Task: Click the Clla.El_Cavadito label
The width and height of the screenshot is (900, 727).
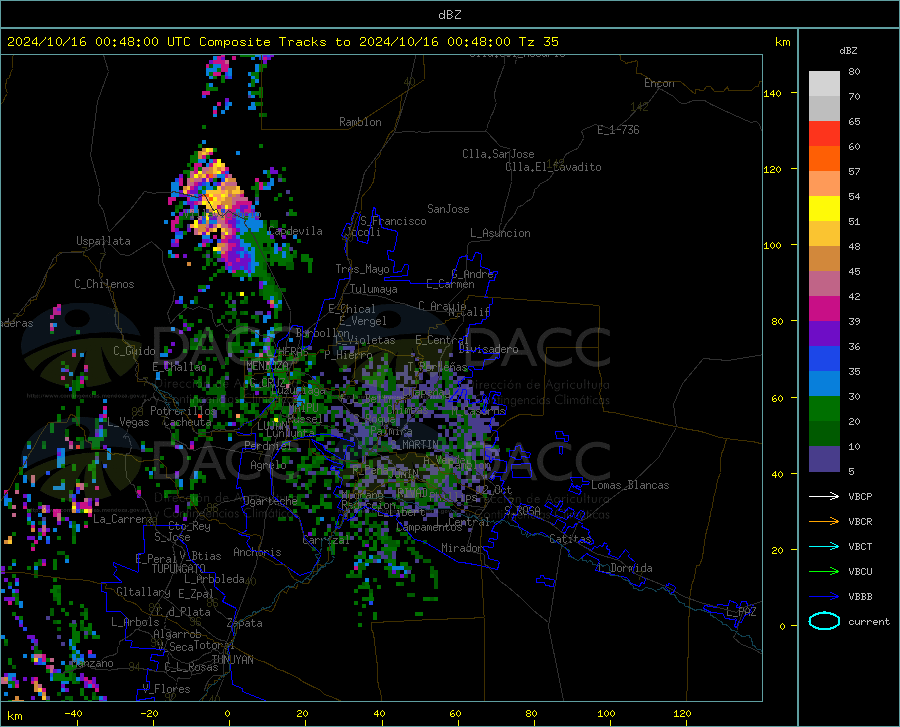Action: (553, 167)
